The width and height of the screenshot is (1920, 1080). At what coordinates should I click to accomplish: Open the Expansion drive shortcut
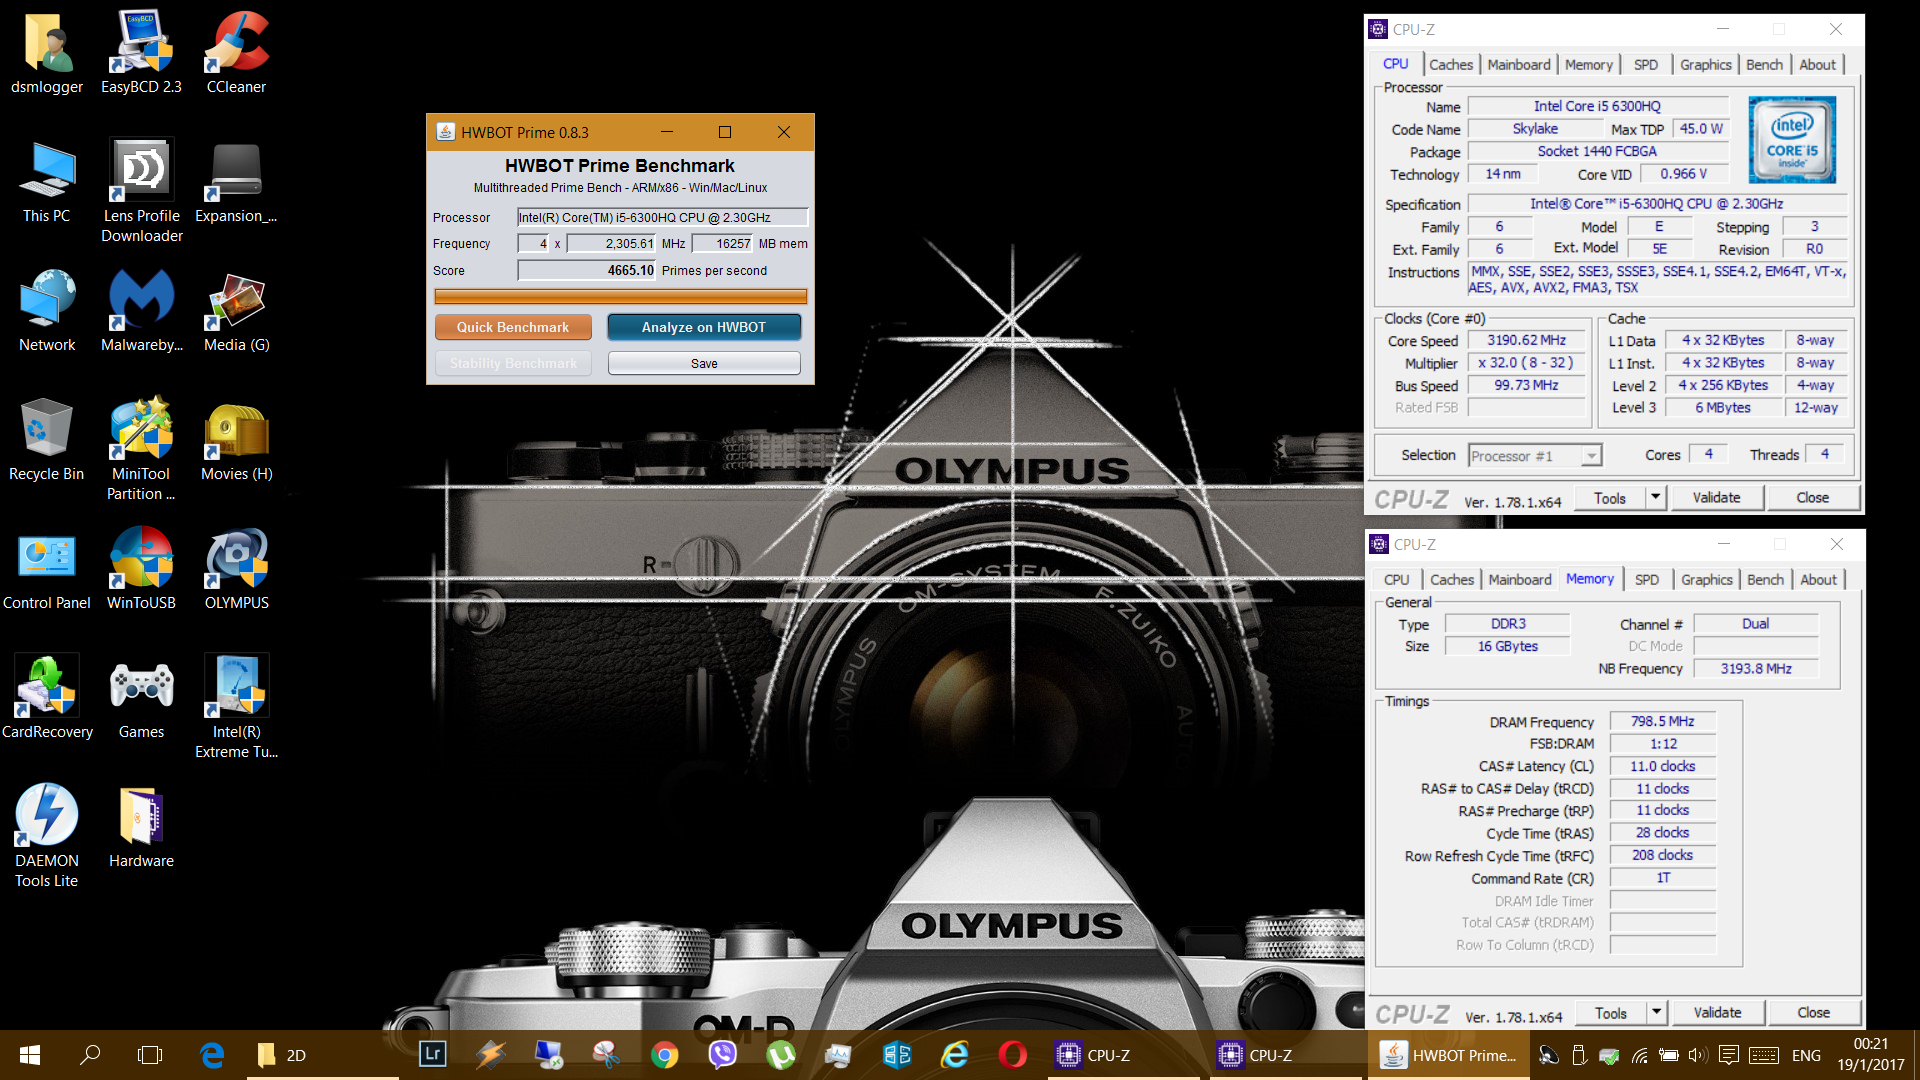point(236,183)
